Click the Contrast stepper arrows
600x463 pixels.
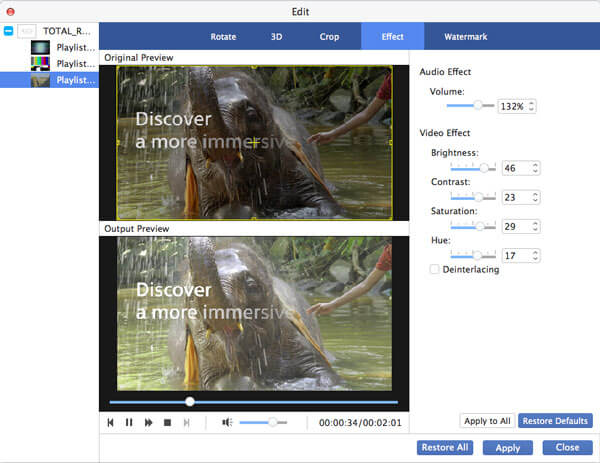click(x=535, y=197)
